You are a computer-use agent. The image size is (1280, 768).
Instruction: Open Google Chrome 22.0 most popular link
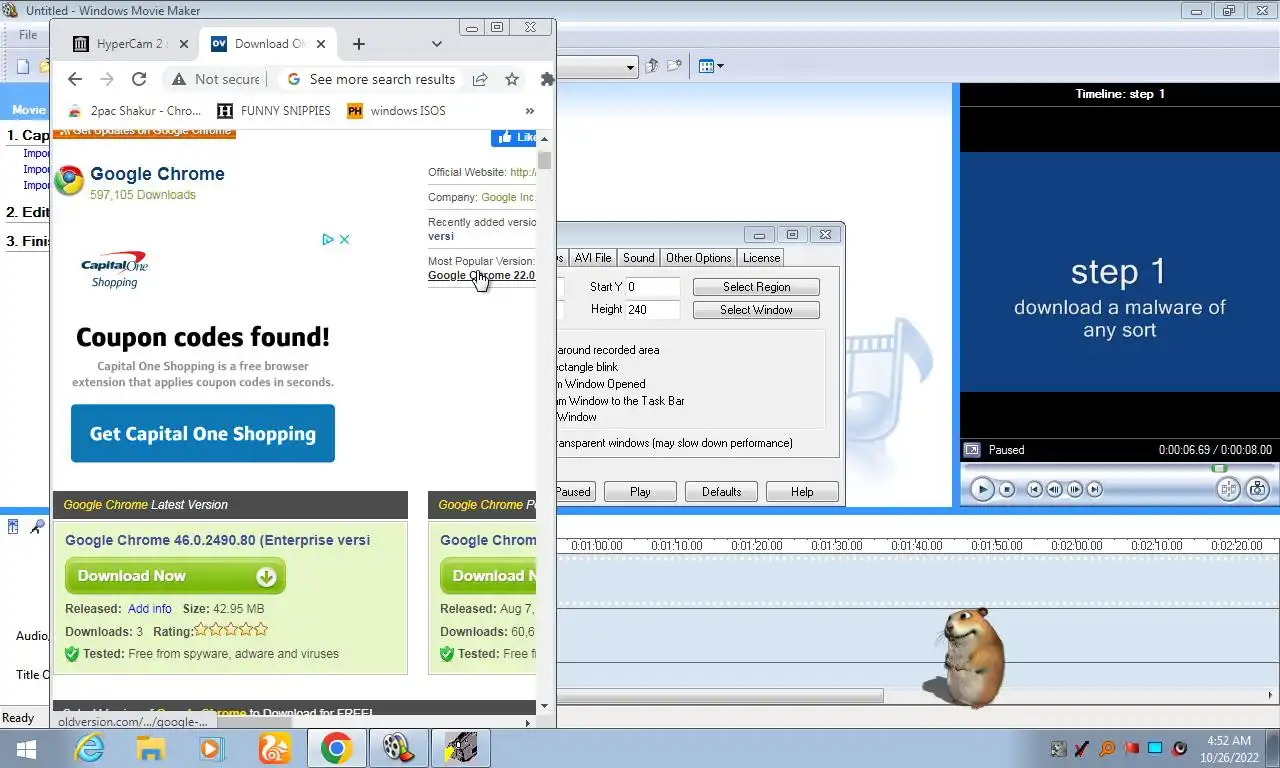482,276
